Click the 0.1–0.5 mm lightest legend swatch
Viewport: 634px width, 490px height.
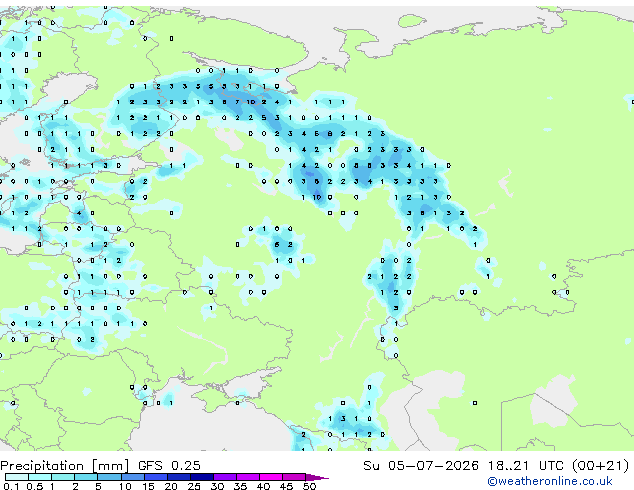(x=17, y=477)
